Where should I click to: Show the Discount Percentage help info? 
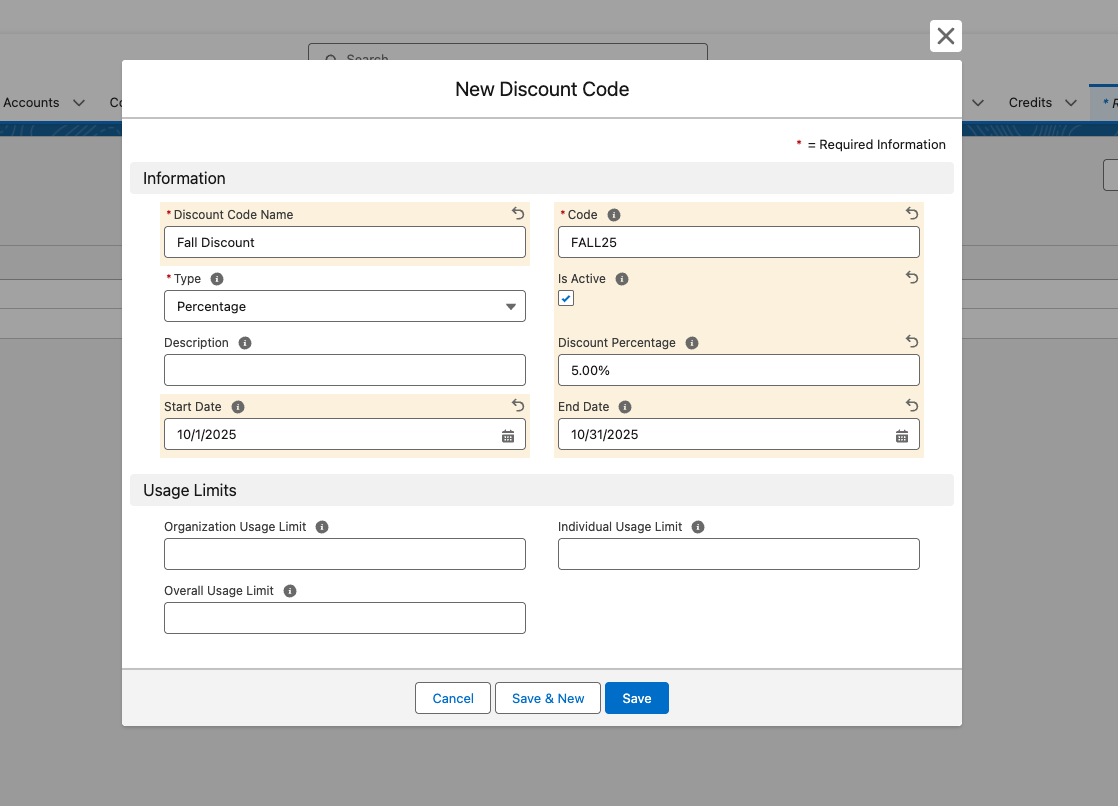point(692,343)
